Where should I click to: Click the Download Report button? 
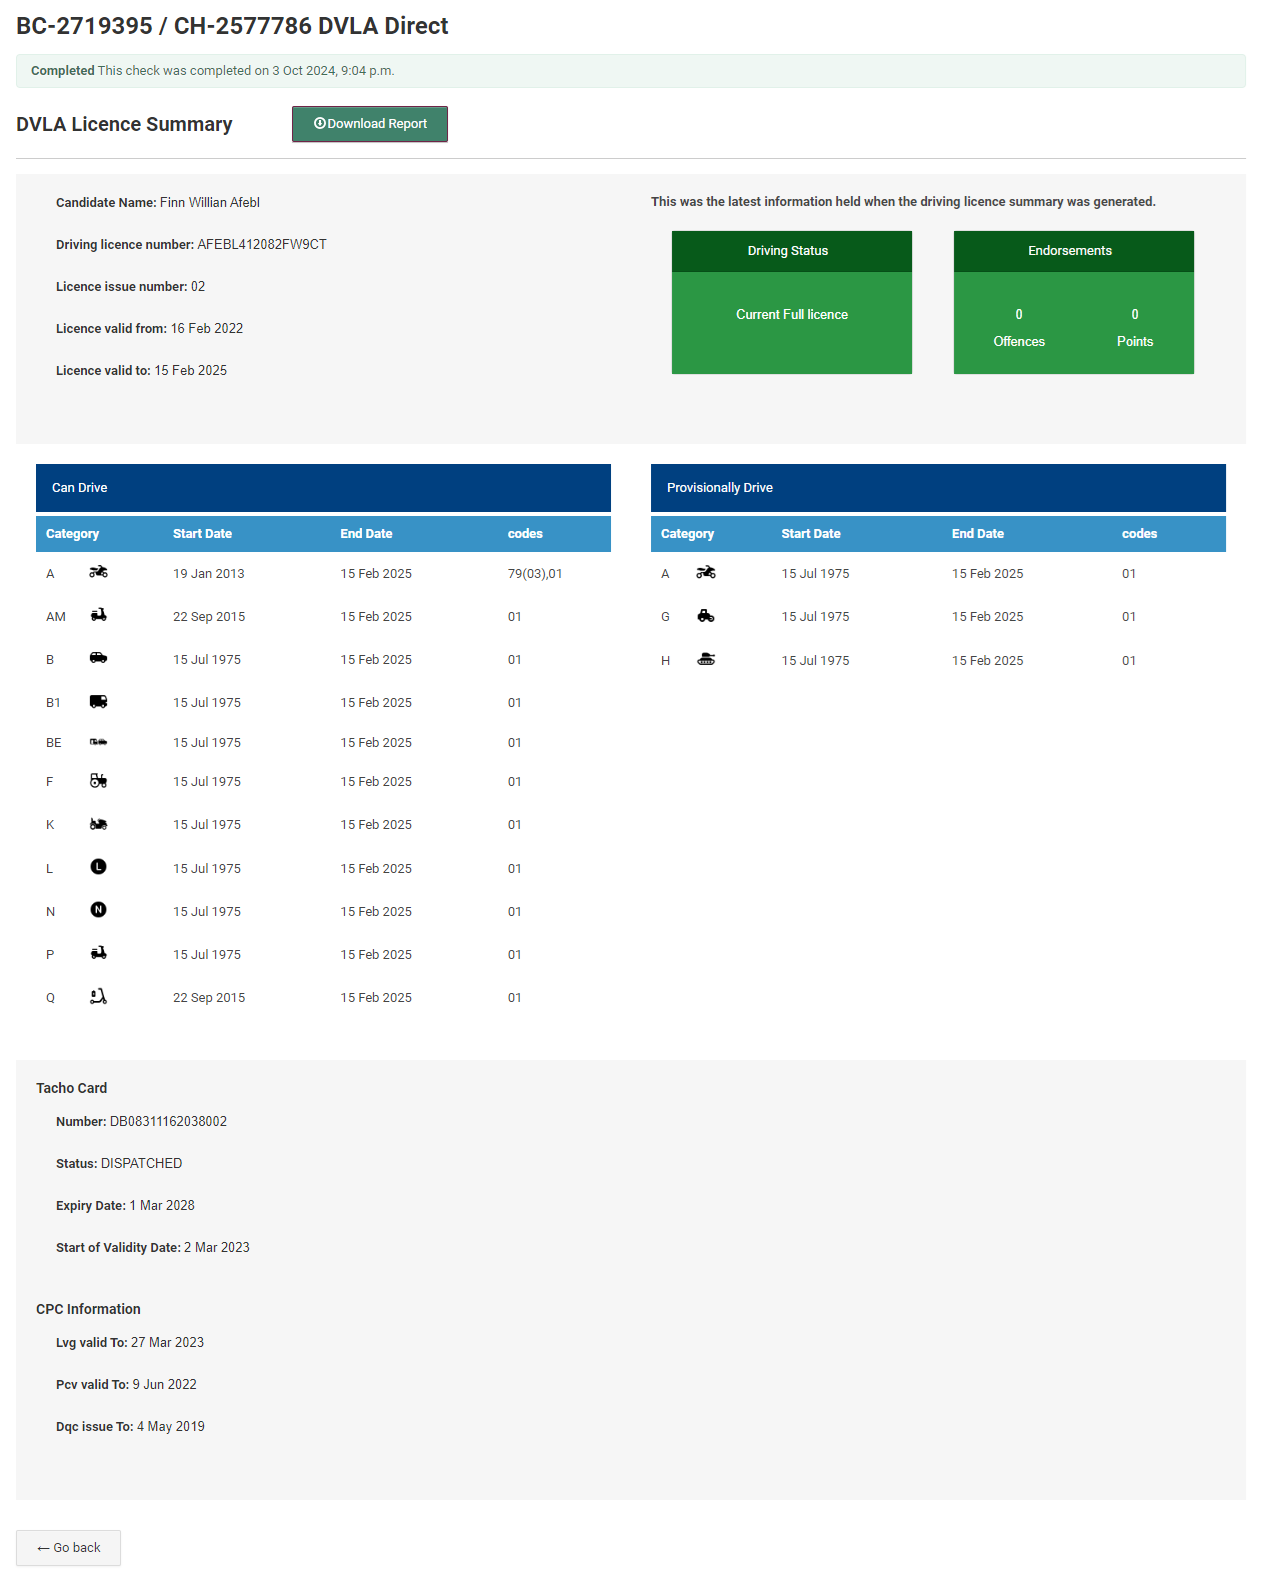369,124
